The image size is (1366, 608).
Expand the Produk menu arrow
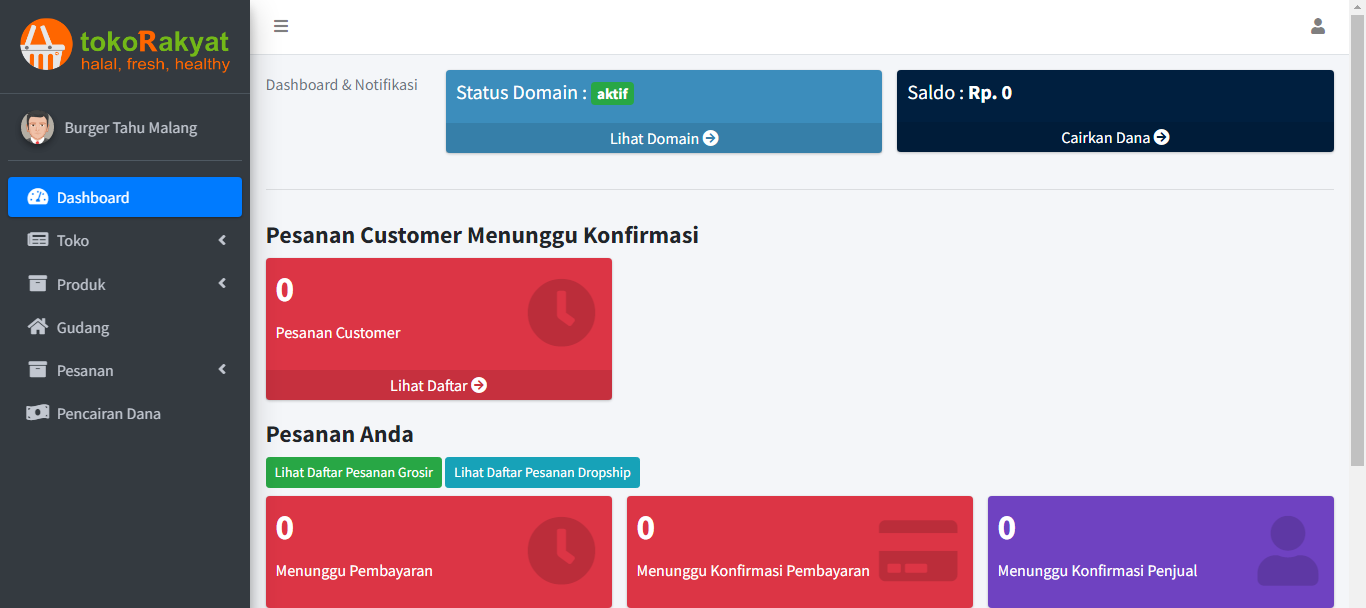coord(222,284)
